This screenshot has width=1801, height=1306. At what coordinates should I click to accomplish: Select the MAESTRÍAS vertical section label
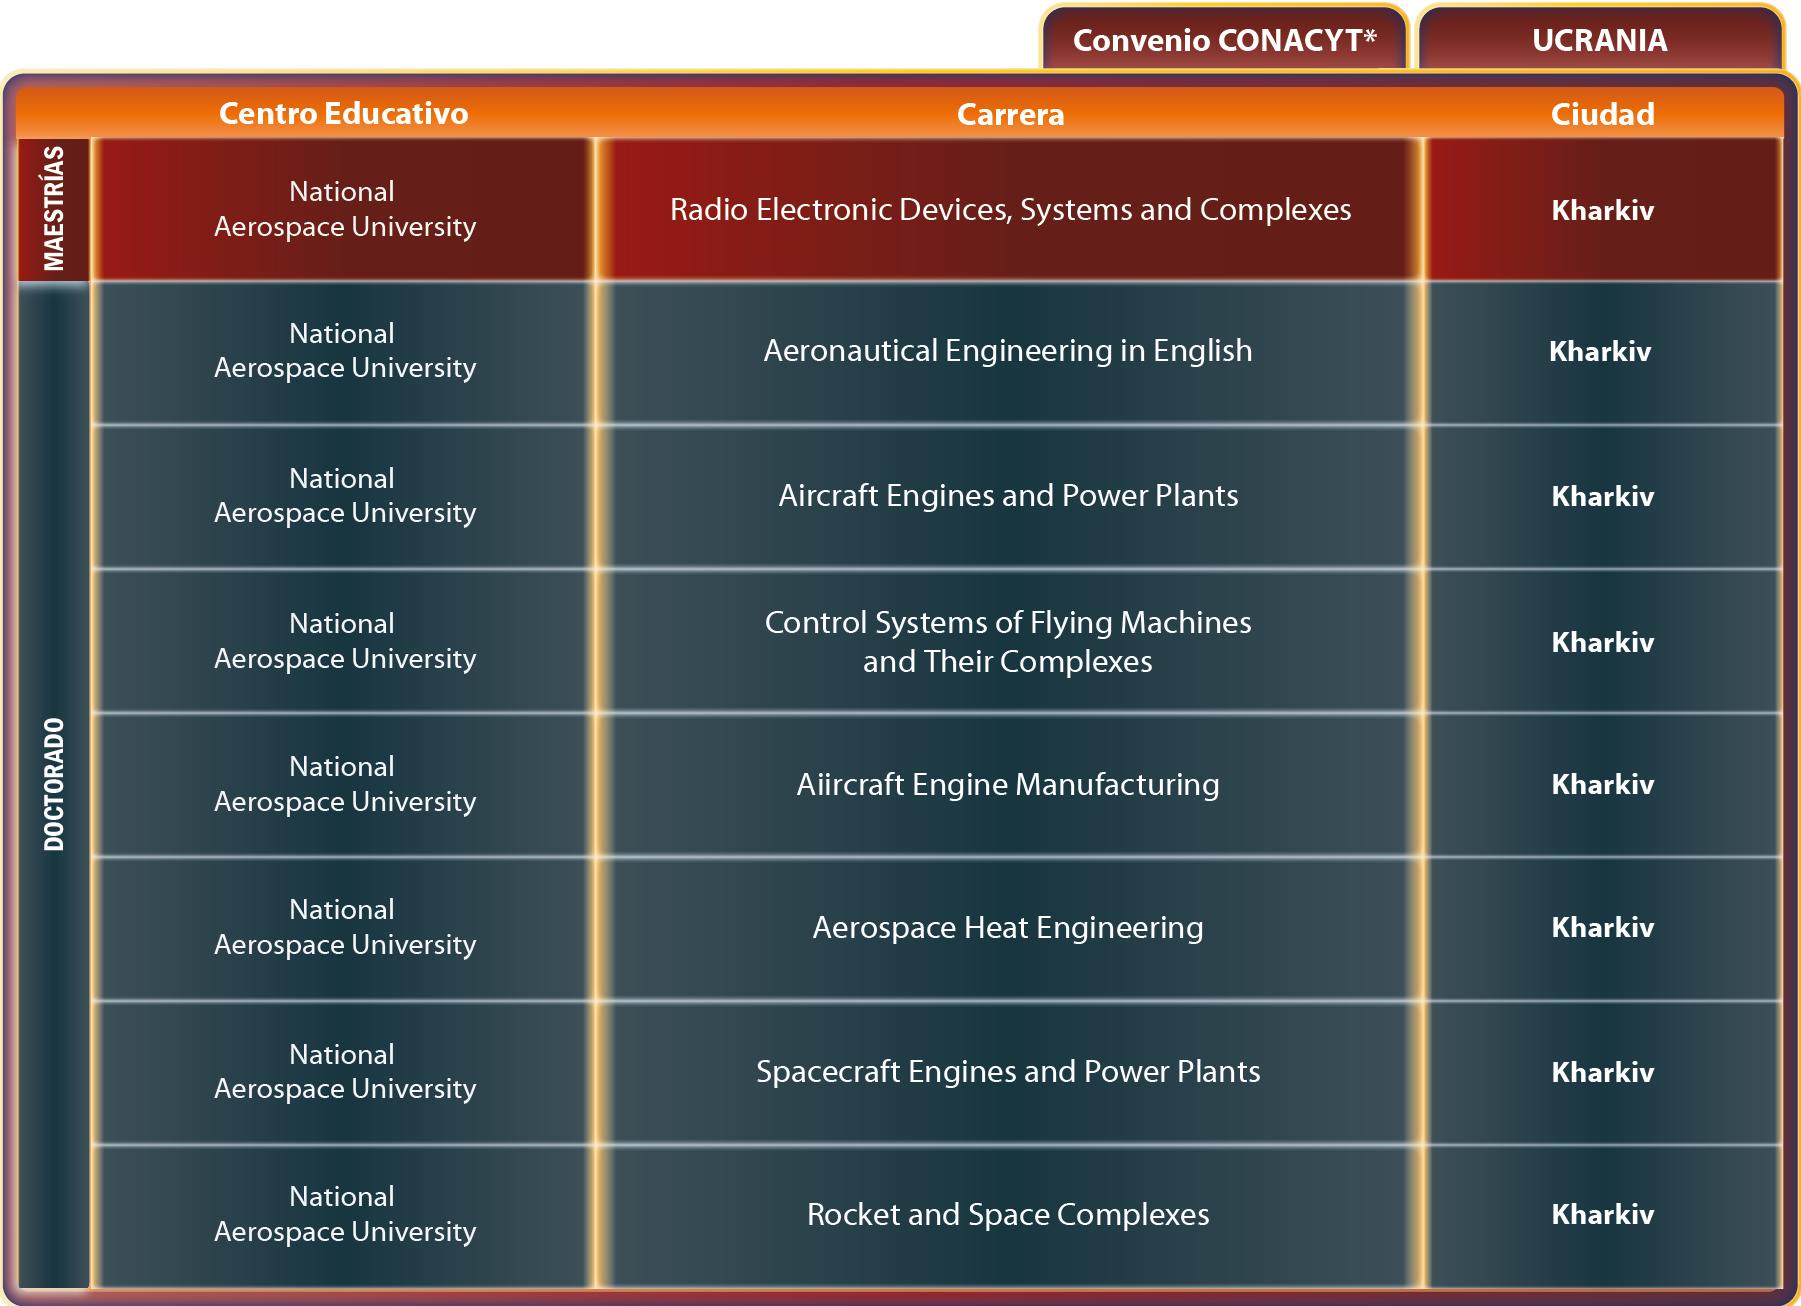point(54,209)
